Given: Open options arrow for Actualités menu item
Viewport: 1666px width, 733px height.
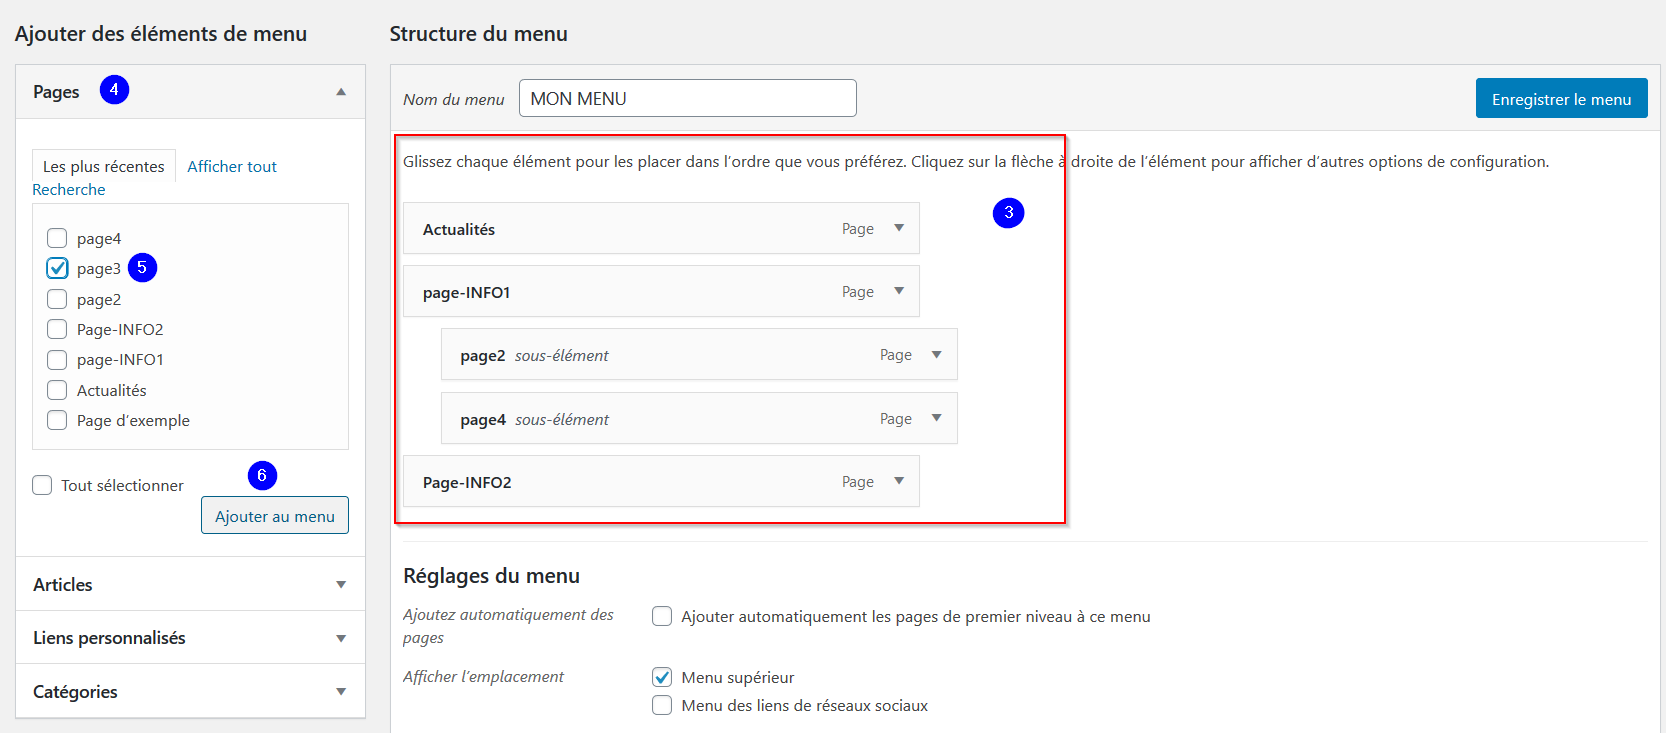Looking at the screenshot, I should pos(899,228).
